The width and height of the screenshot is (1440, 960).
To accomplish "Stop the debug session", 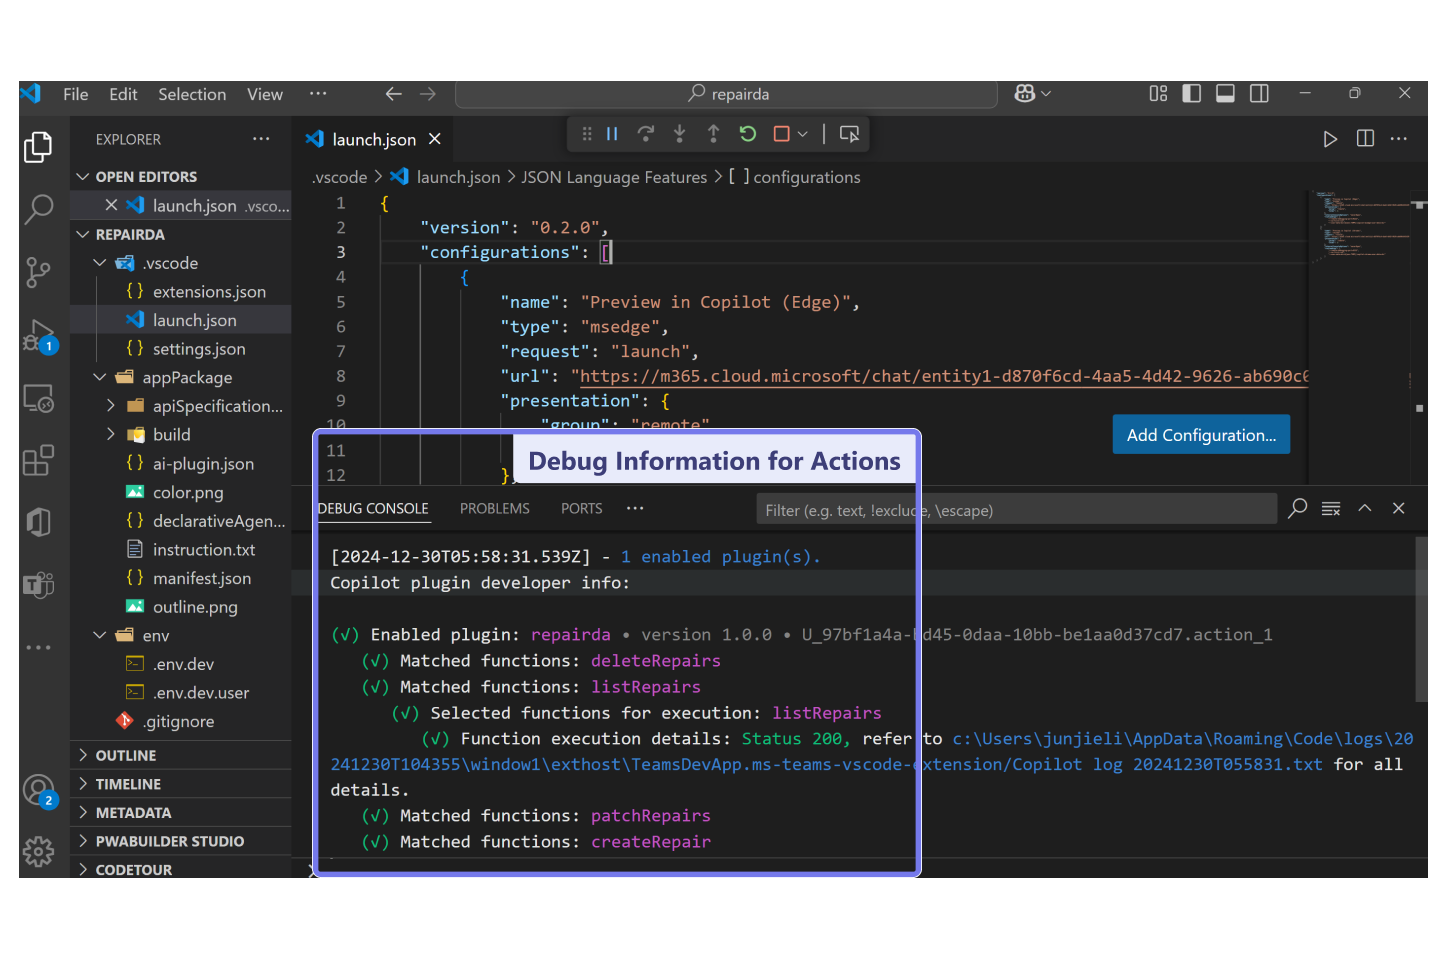I will point(782,134).
